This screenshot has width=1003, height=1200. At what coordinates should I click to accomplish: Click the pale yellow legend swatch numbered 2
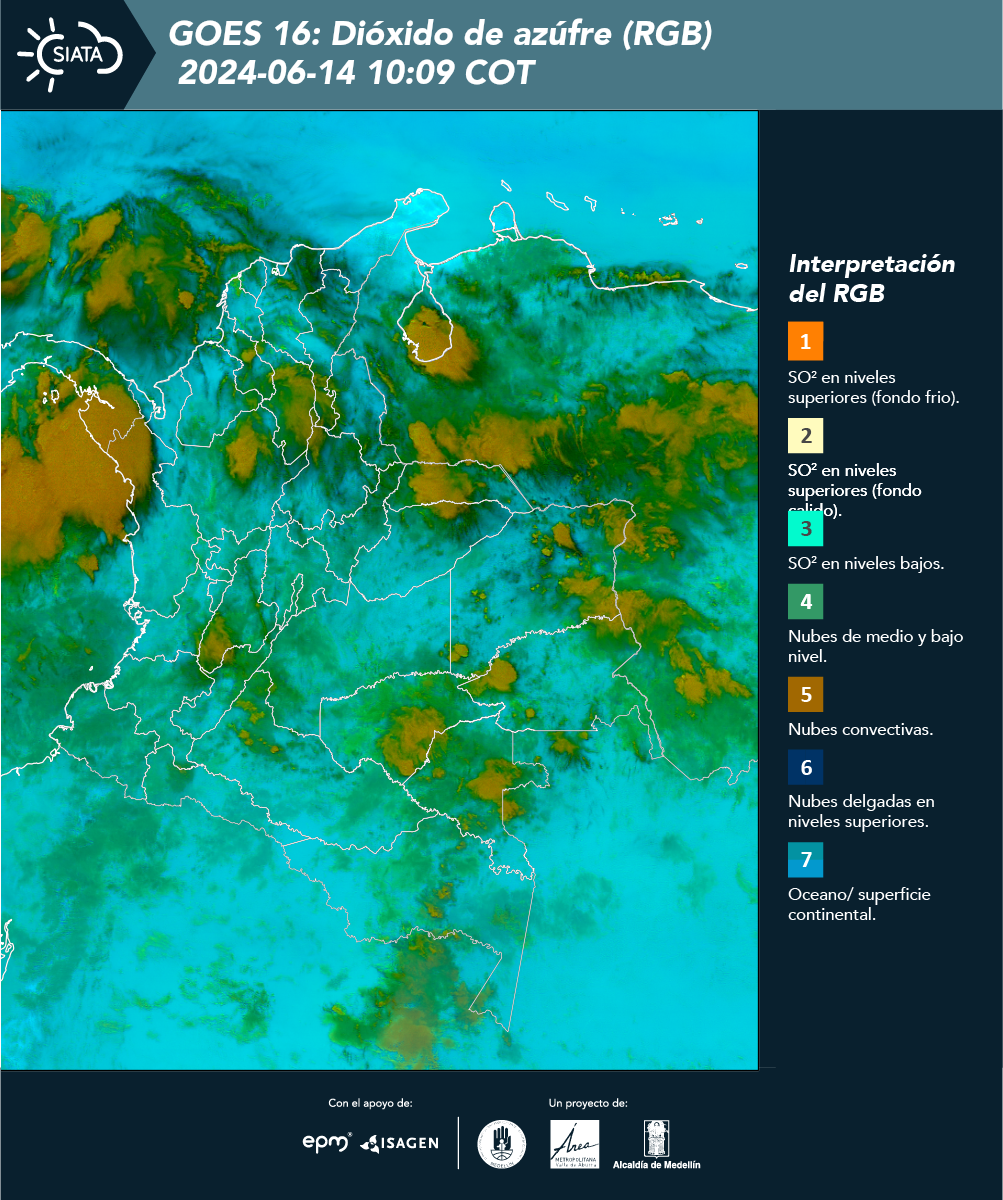point(805,435)
